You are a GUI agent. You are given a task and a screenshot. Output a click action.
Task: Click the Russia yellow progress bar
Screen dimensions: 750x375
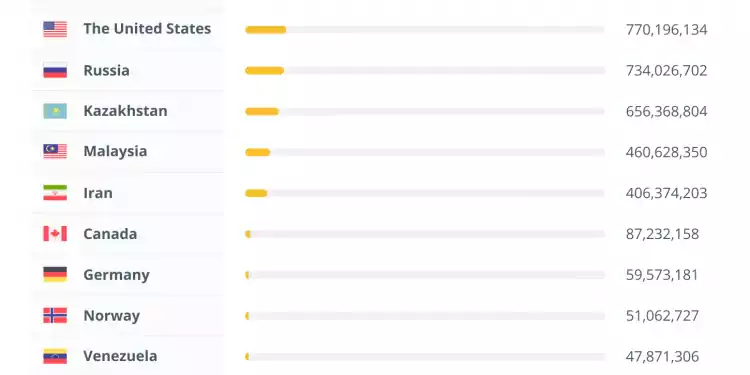(x=265, y=71)
